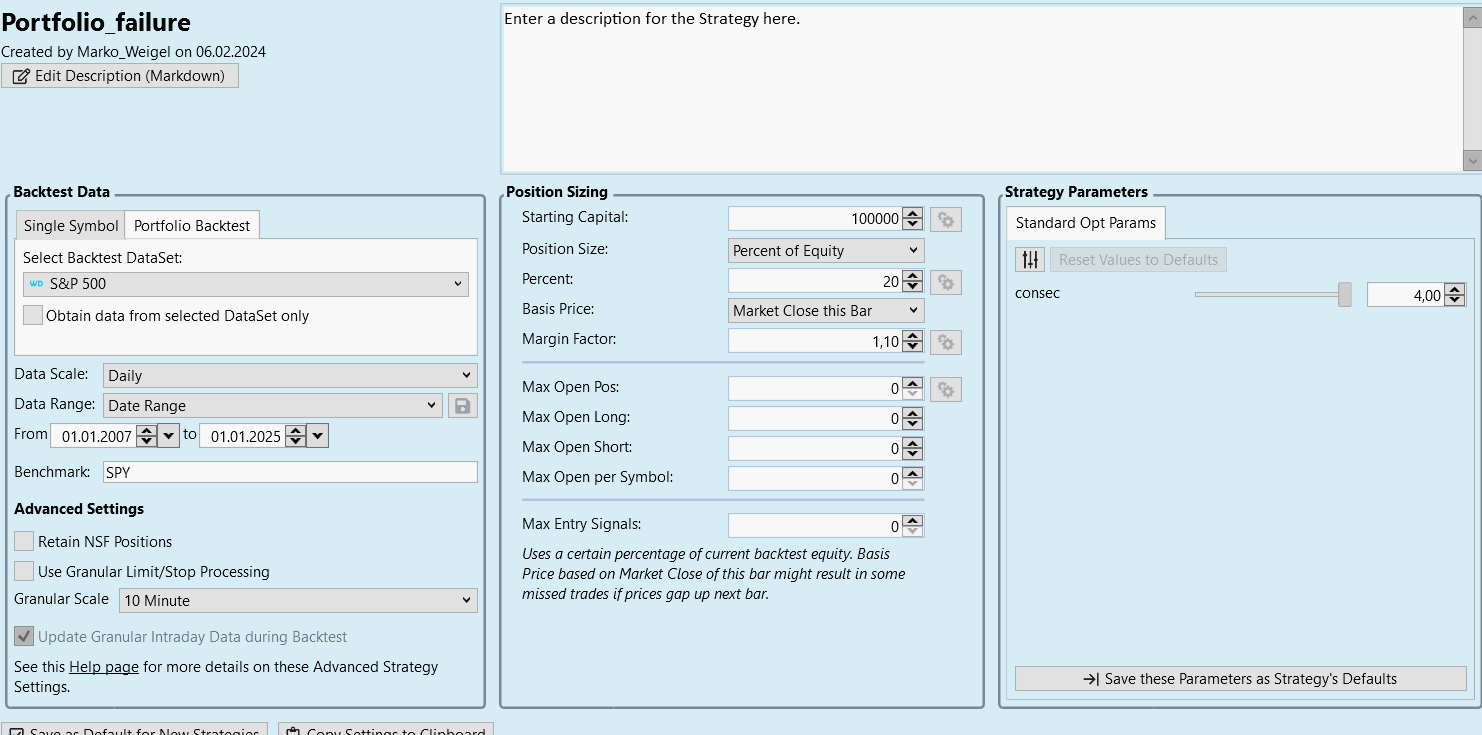Viewport: 1482px width, 735px height.
Task: Click the gear icon beside Margin Factor
Action: tap(945, 343)
